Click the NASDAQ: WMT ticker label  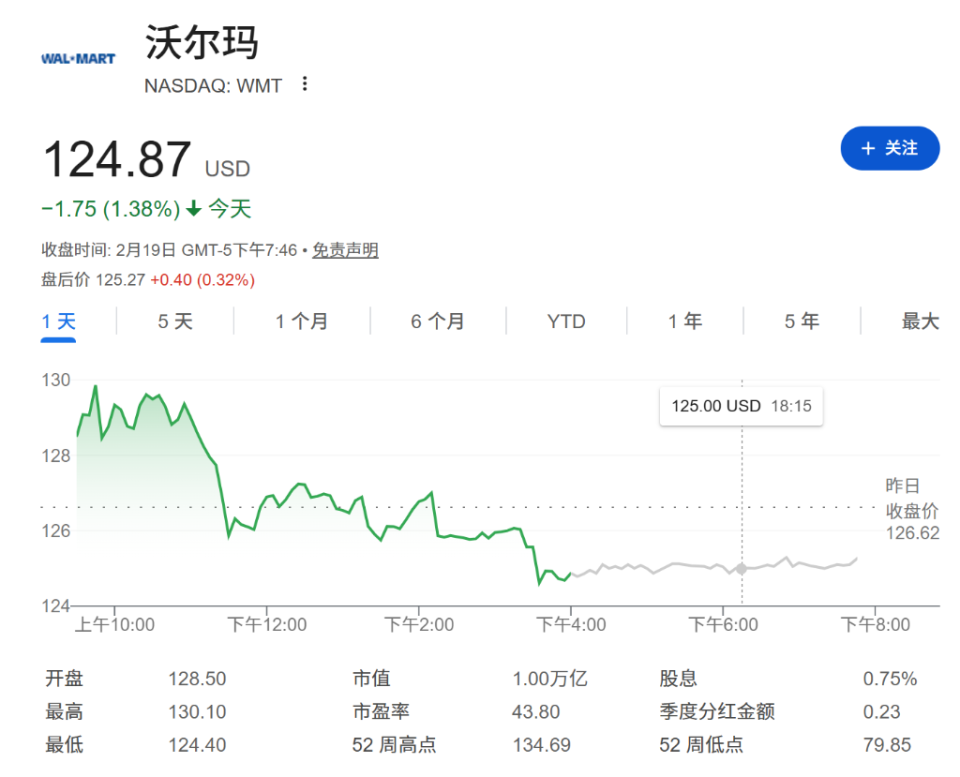215,86
